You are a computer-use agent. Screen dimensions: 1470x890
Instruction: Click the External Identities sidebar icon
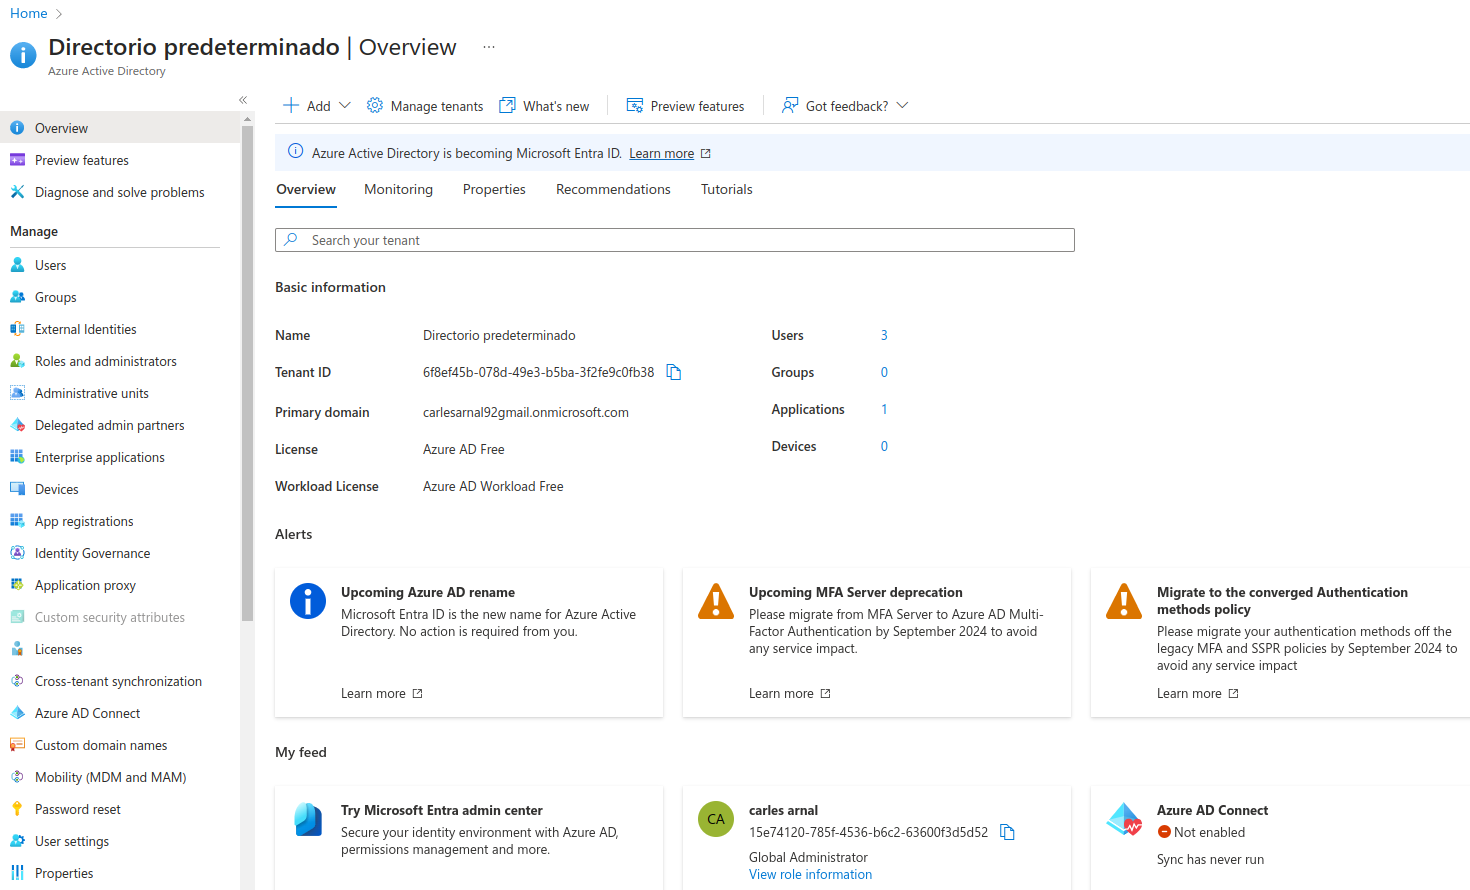(x=17, y=329)
